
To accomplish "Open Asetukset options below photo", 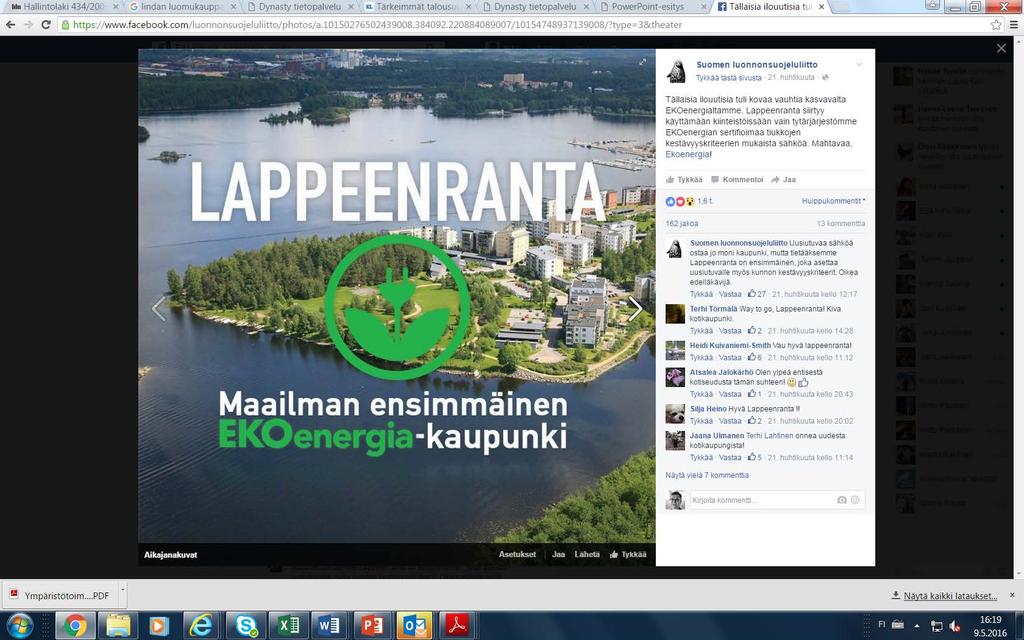I will pos(517,554).
